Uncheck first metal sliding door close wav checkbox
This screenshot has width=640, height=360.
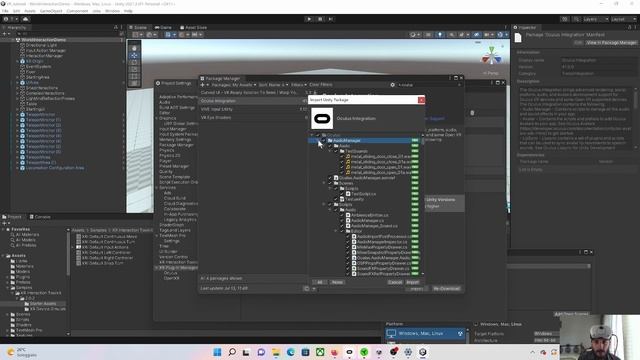click(342, 156)
